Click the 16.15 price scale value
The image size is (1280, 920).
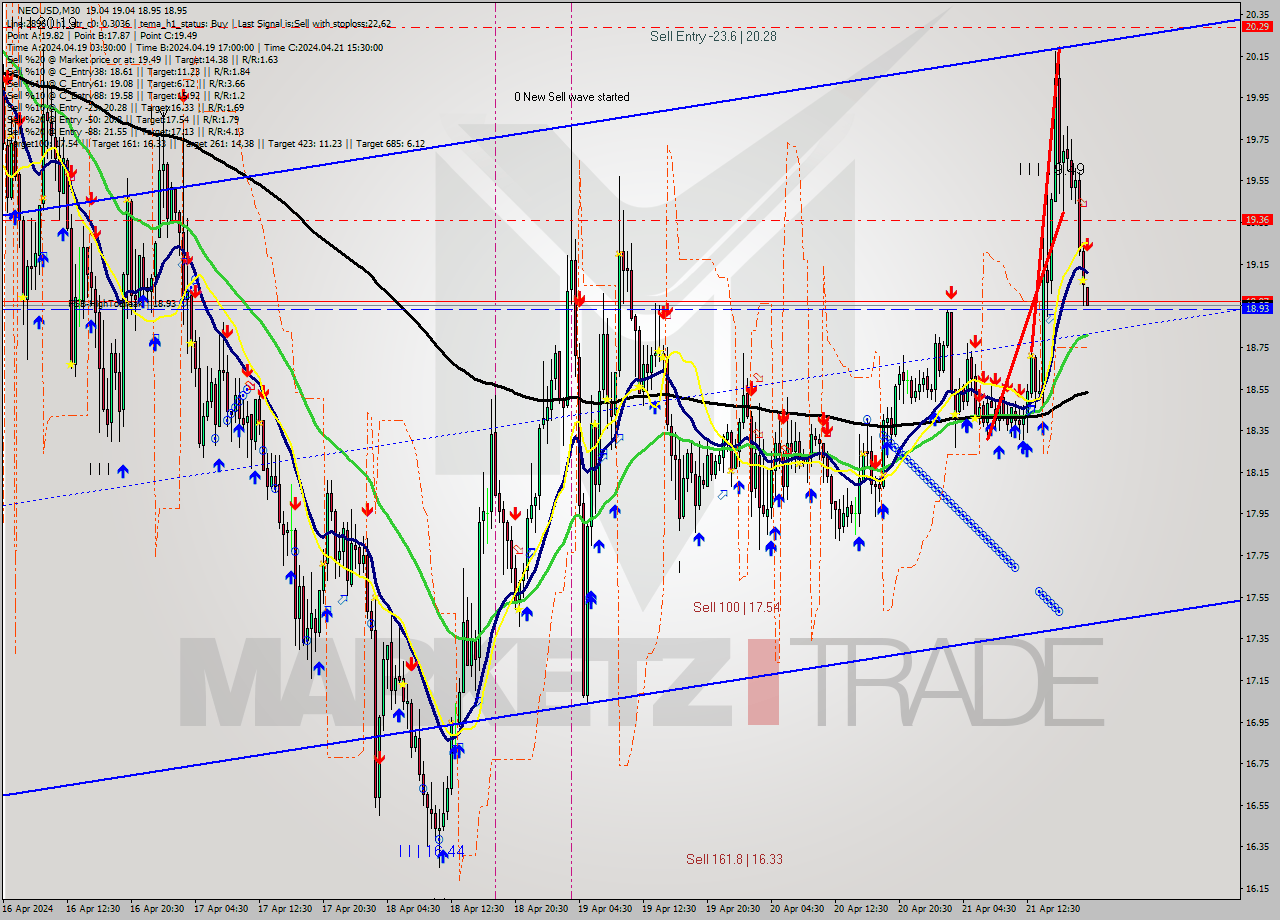[x=1257, y=888]
